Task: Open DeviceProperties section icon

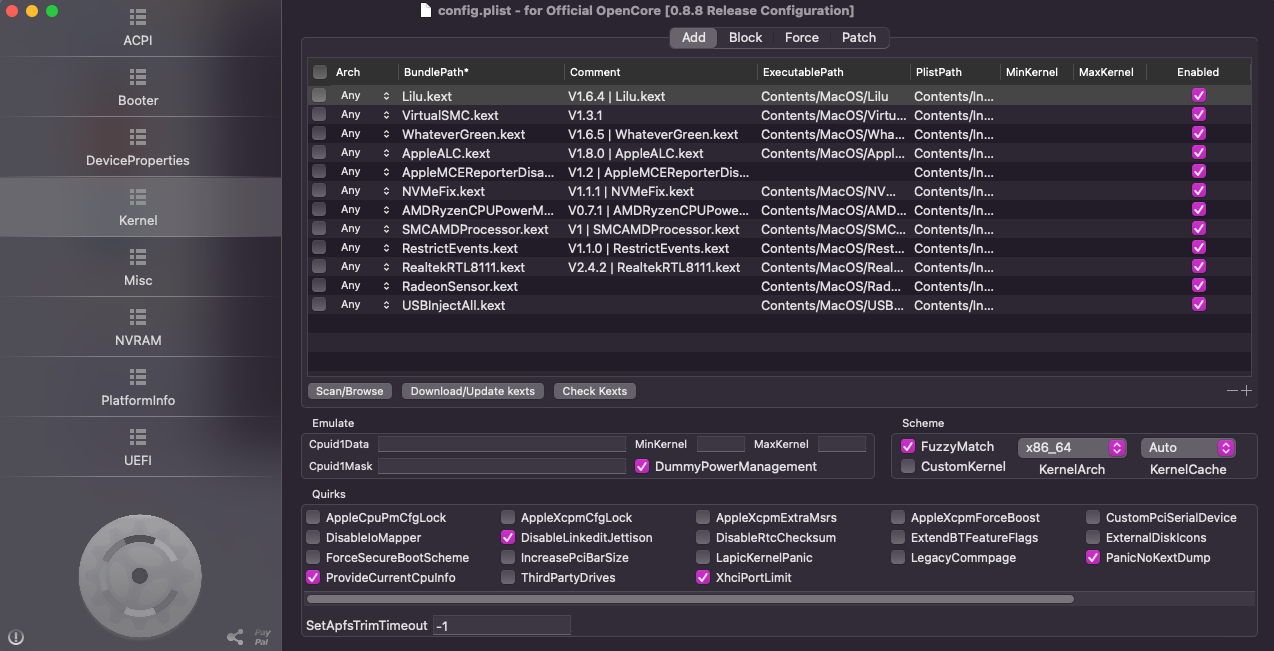Action: tap(138, 137)
